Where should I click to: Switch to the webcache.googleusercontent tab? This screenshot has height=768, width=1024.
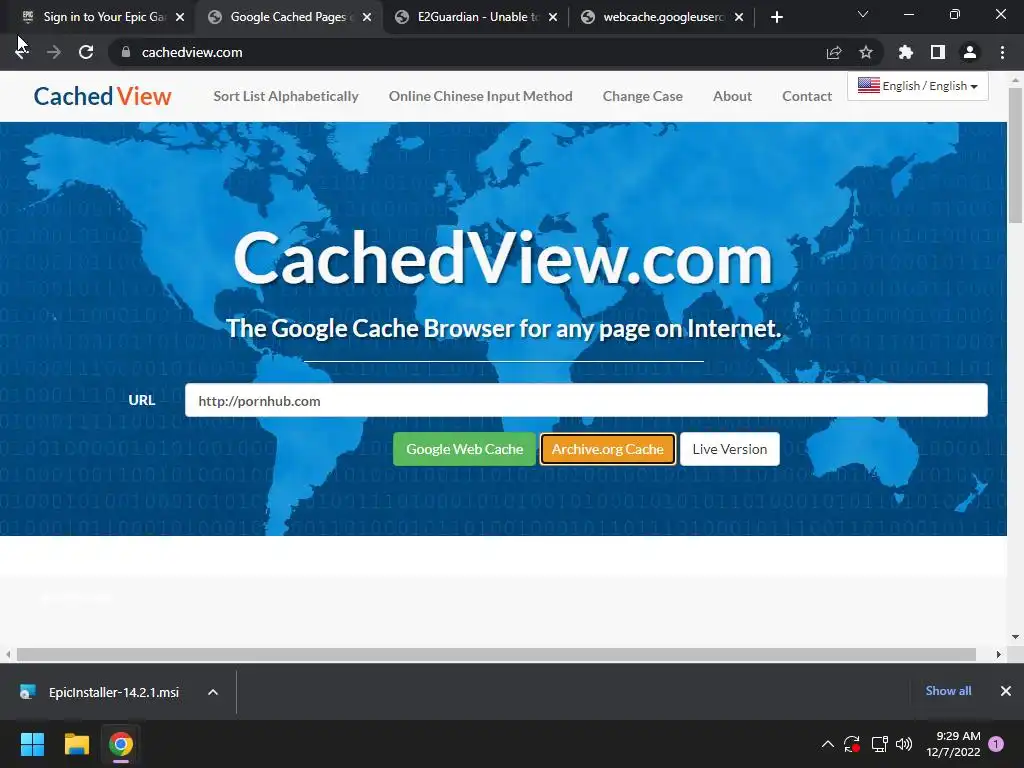click(660, 17)
